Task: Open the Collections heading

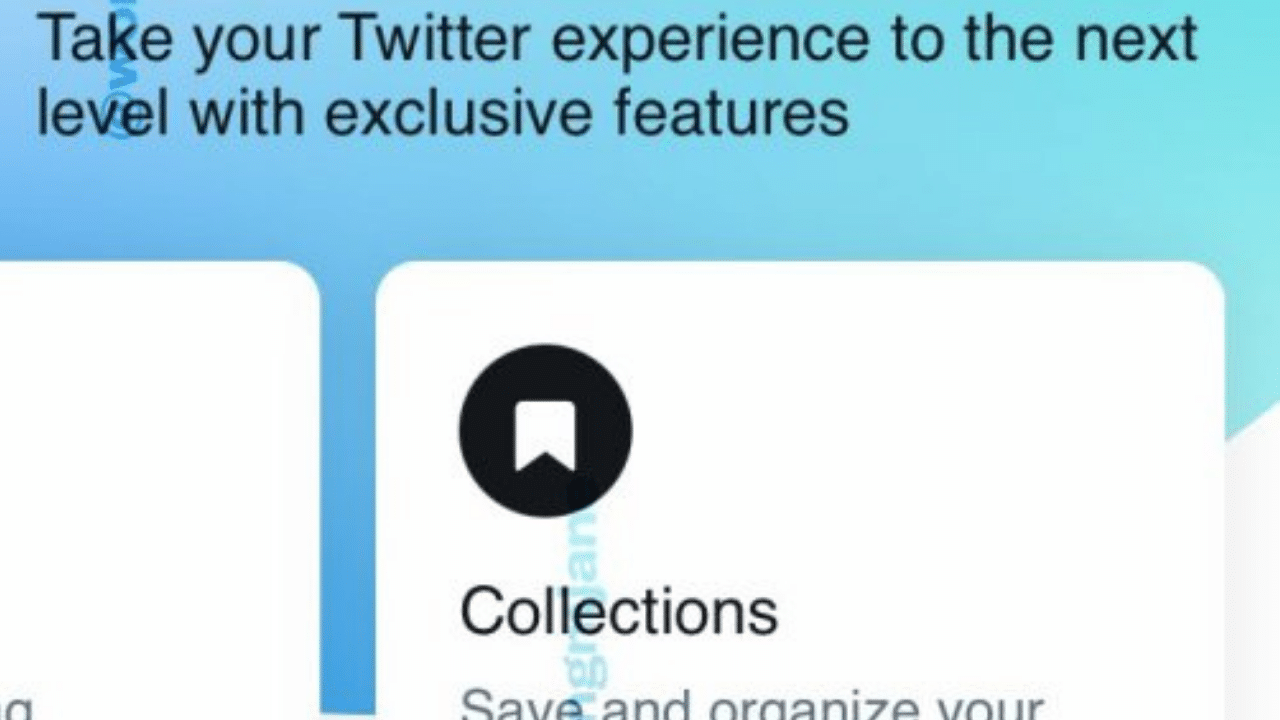Action: 619,611
